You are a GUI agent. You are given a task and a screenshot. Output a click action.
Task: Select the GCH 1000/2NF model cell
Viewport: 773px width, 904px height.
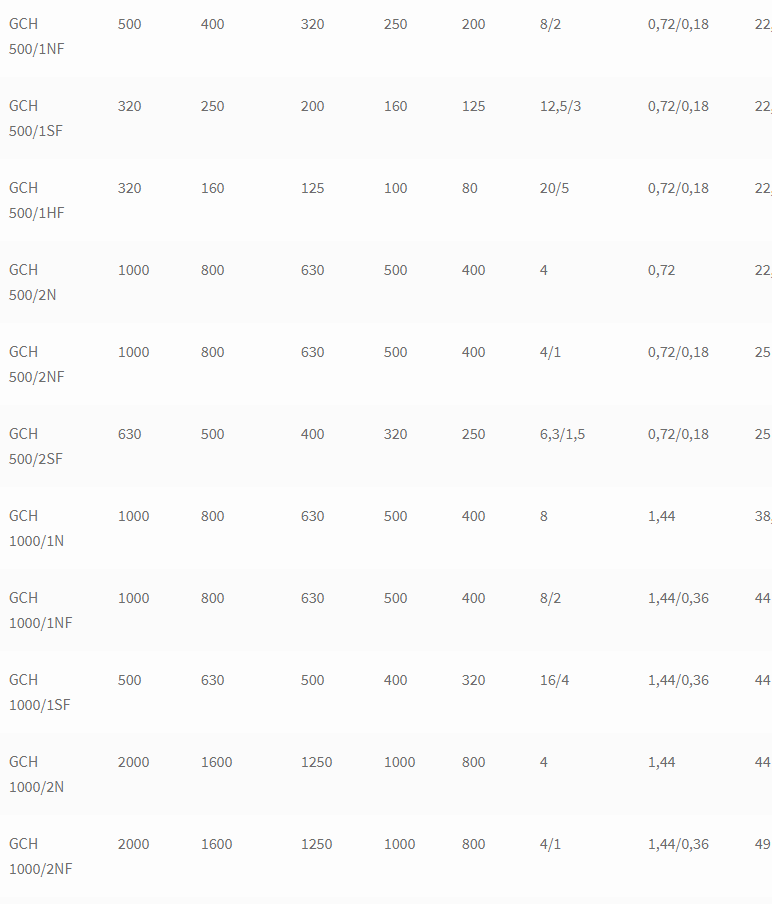click(40, 856)
